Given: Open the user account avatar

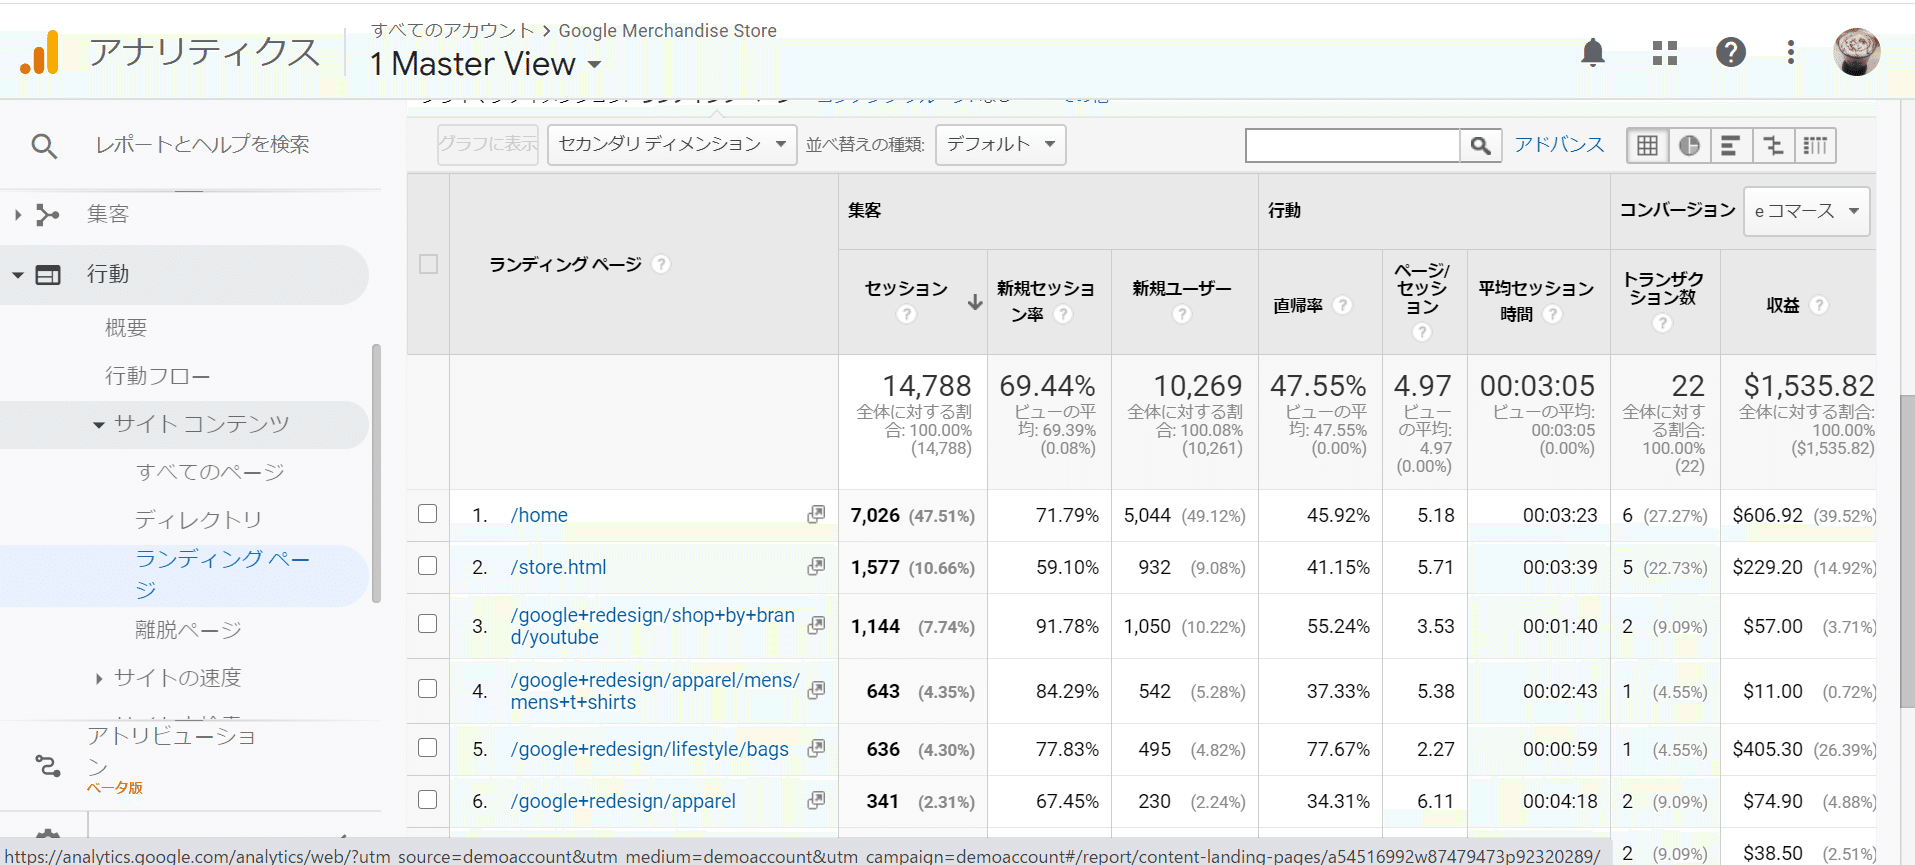Looking at the screenshot, I should point(1857,52).
